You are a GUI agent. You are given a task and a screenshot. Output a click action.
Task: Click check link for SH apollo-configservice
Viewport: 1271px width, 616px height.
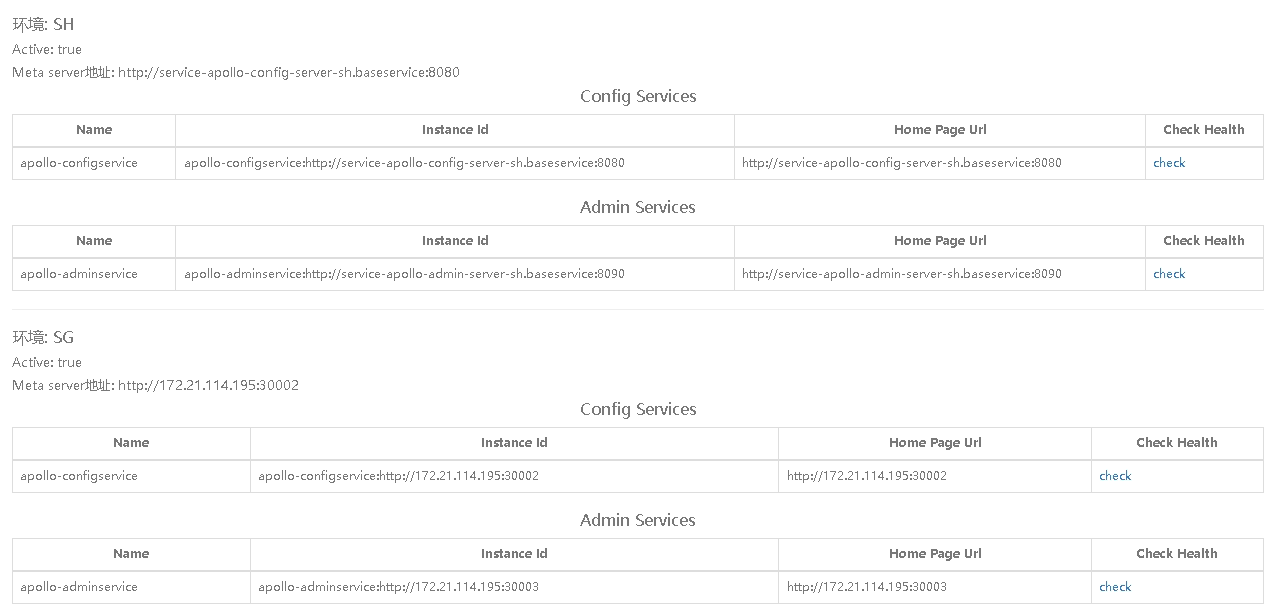point(1168,163)
